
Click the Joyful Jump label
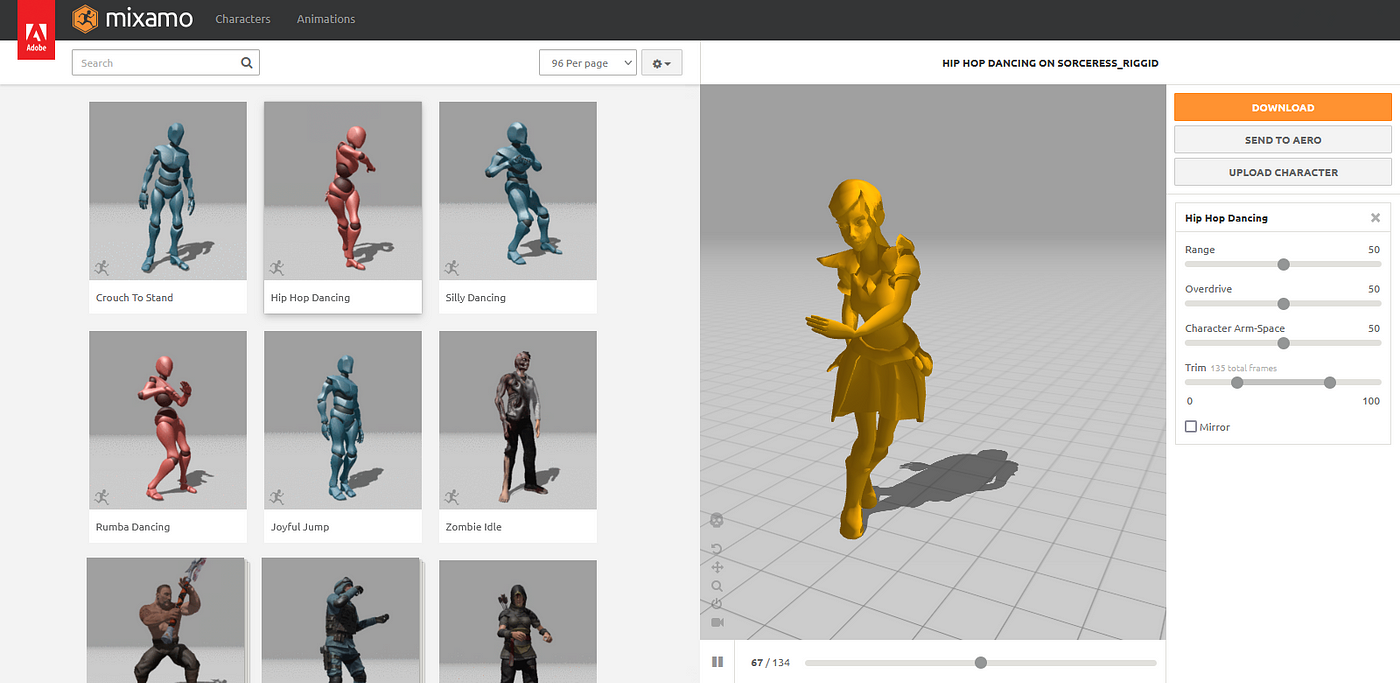300,527
